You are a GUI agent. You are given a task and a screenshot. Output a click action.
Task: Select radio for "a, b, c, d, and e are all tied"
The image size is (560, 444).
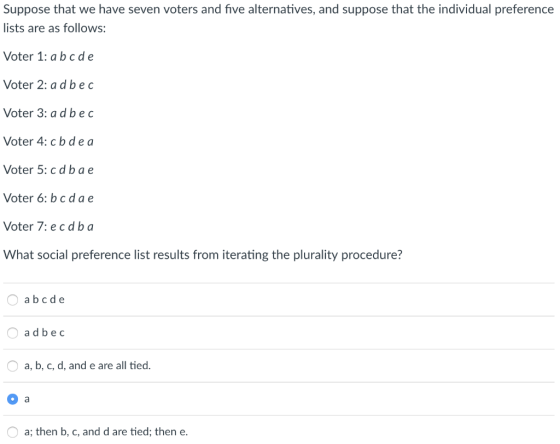point(12,366)
